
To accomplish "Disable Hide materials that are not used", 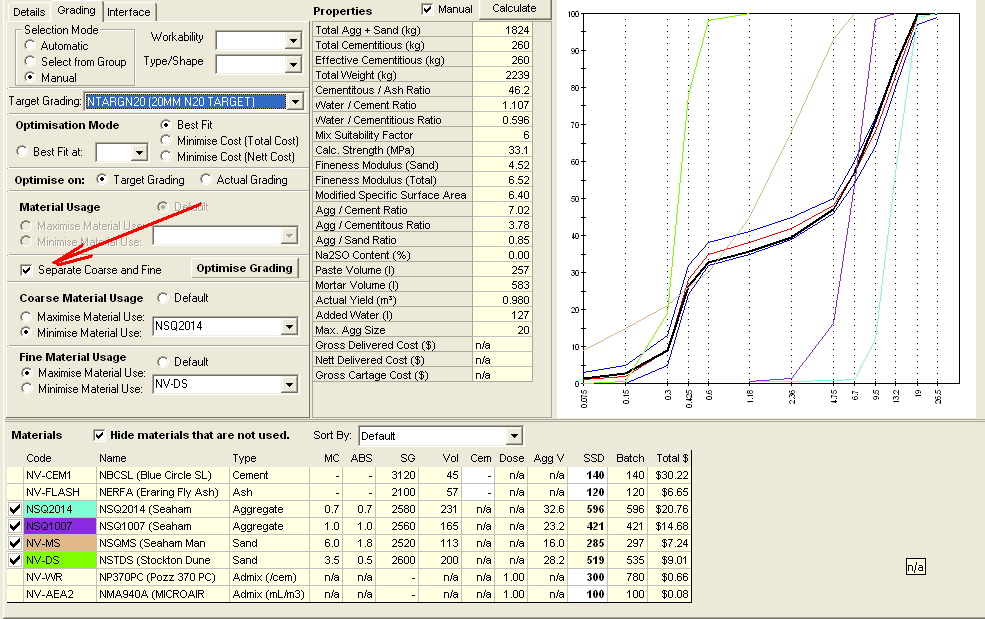I will point(99,435).
